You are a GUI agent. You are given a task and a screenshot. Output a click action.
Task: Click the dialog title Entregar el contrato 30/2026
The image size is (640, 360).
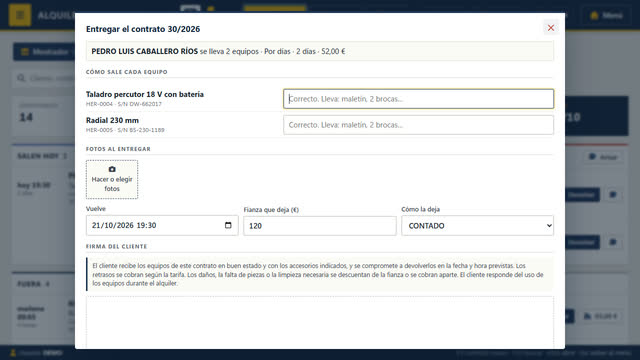click(143, 29)
